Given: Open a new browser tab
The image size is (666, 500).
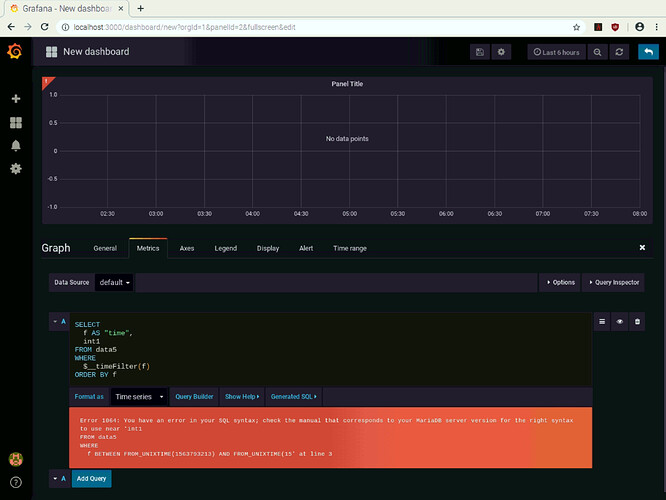Looking at the screenshot, I should (x=141, y=8).
